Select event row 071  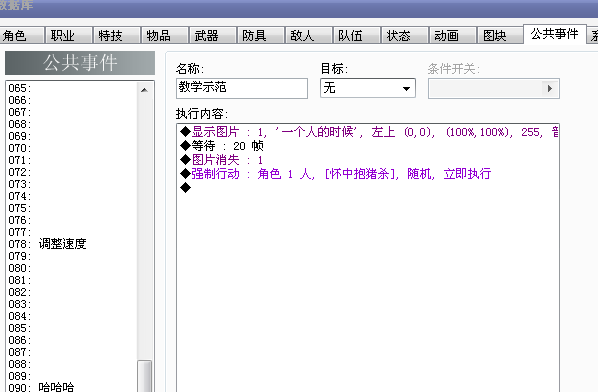72,160
